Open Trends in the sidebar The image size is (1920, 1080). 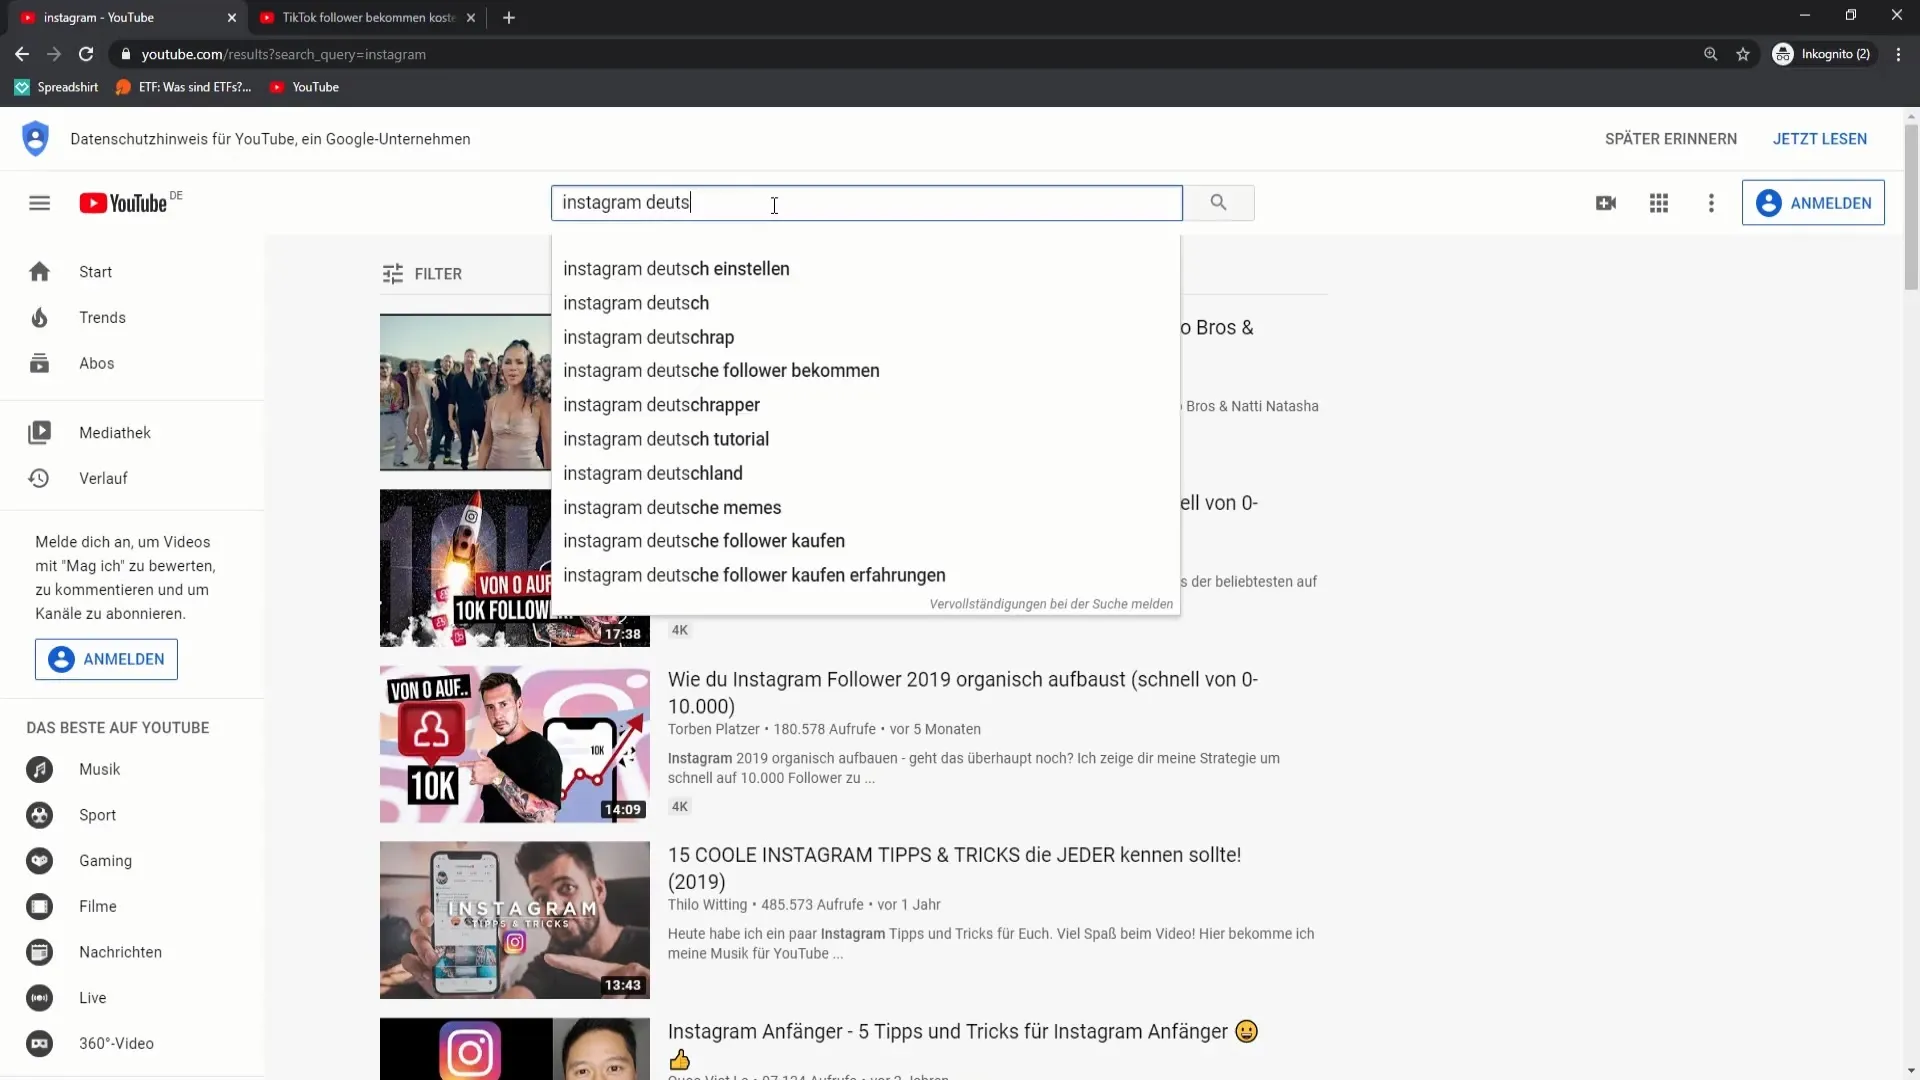(x=132, y=317)
